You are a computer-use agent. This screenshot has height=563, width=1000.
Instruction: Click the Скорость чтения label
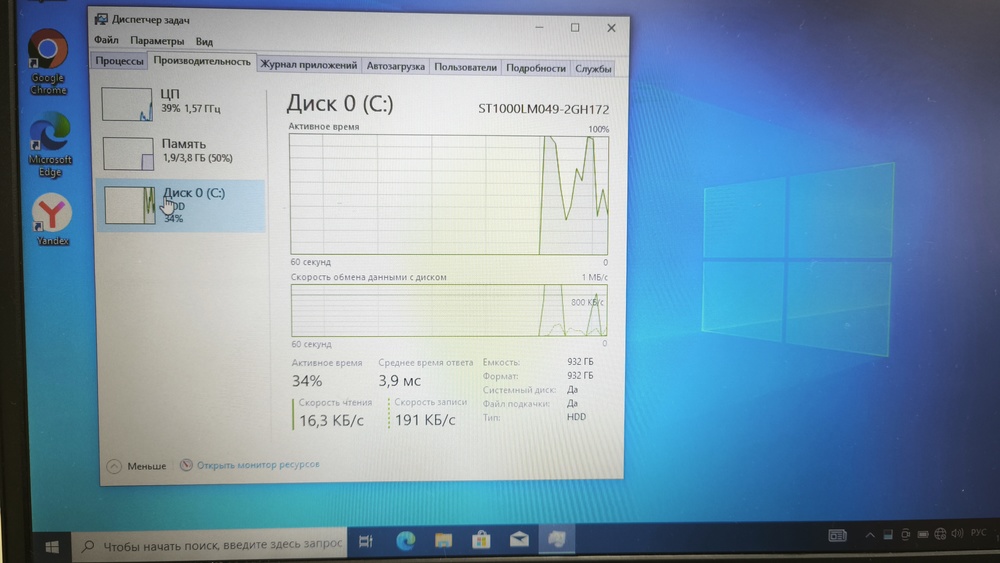point(335,402)
